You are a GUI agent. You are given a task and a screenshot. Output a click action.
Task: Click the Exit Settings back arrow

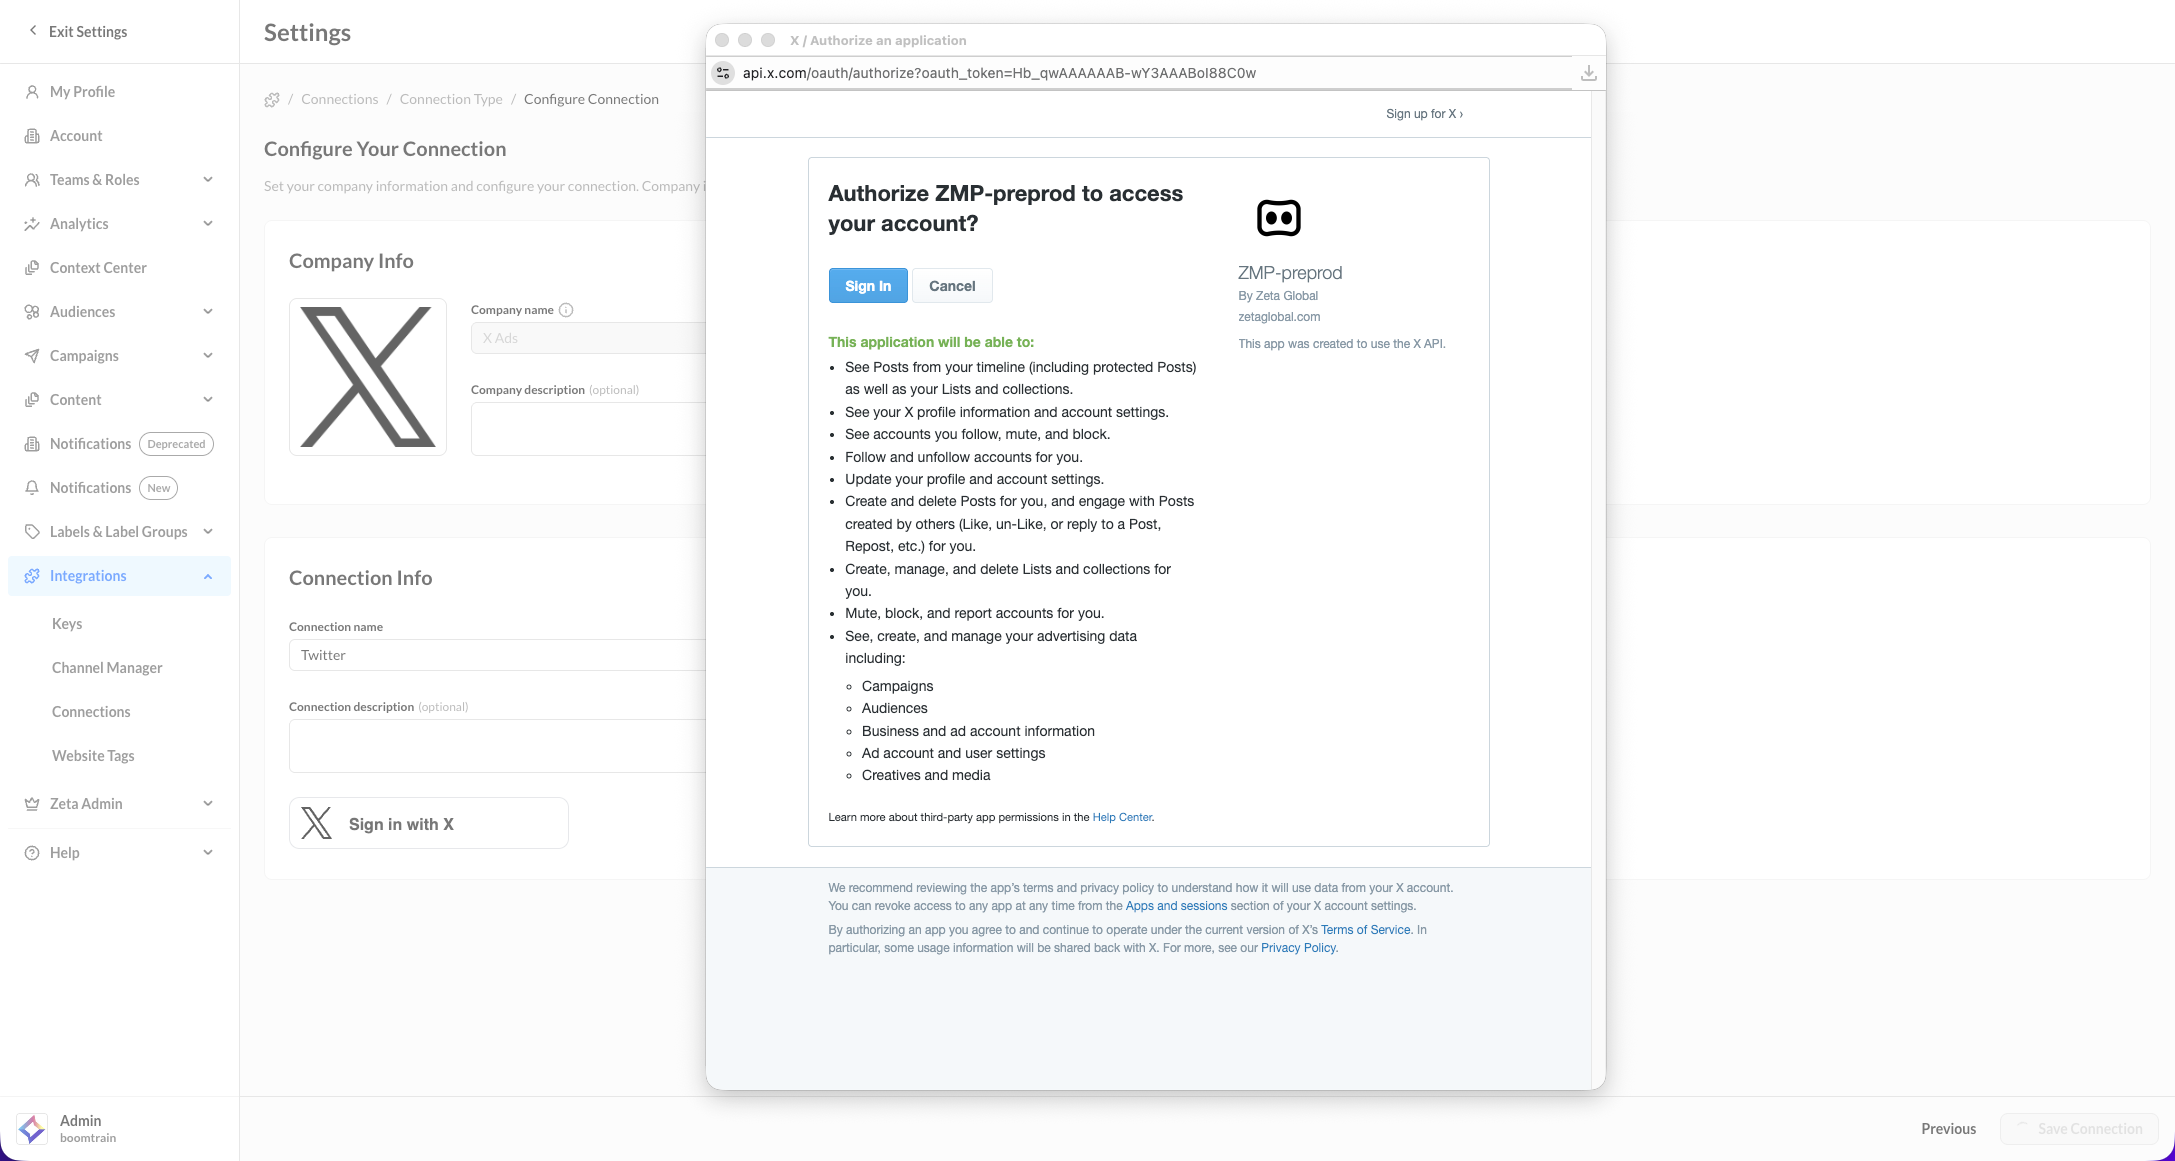tap(33, 31)
